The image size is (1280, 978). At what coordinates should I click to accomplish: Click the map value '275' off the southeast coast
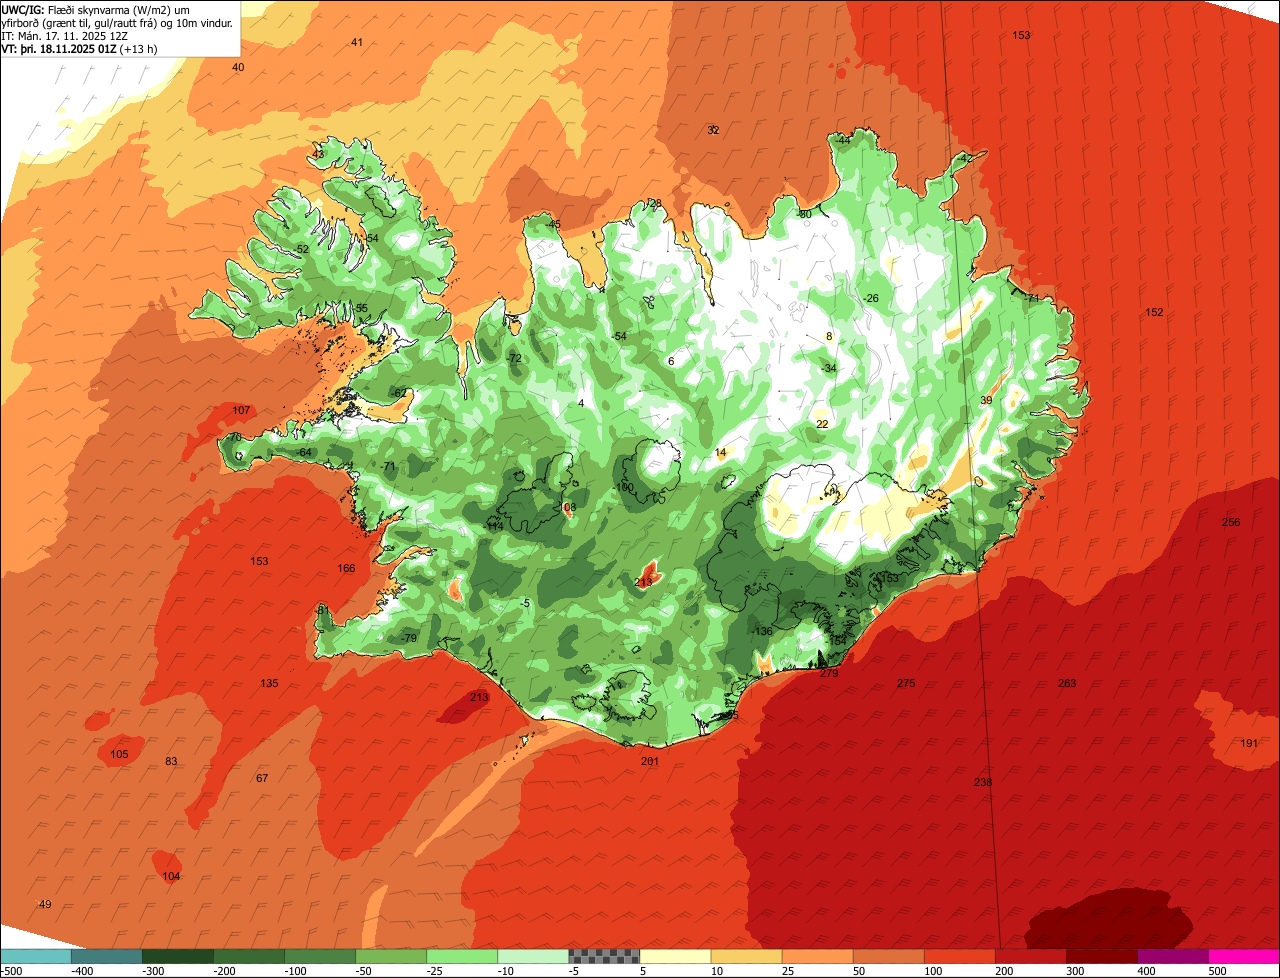[x=906, y=683]
